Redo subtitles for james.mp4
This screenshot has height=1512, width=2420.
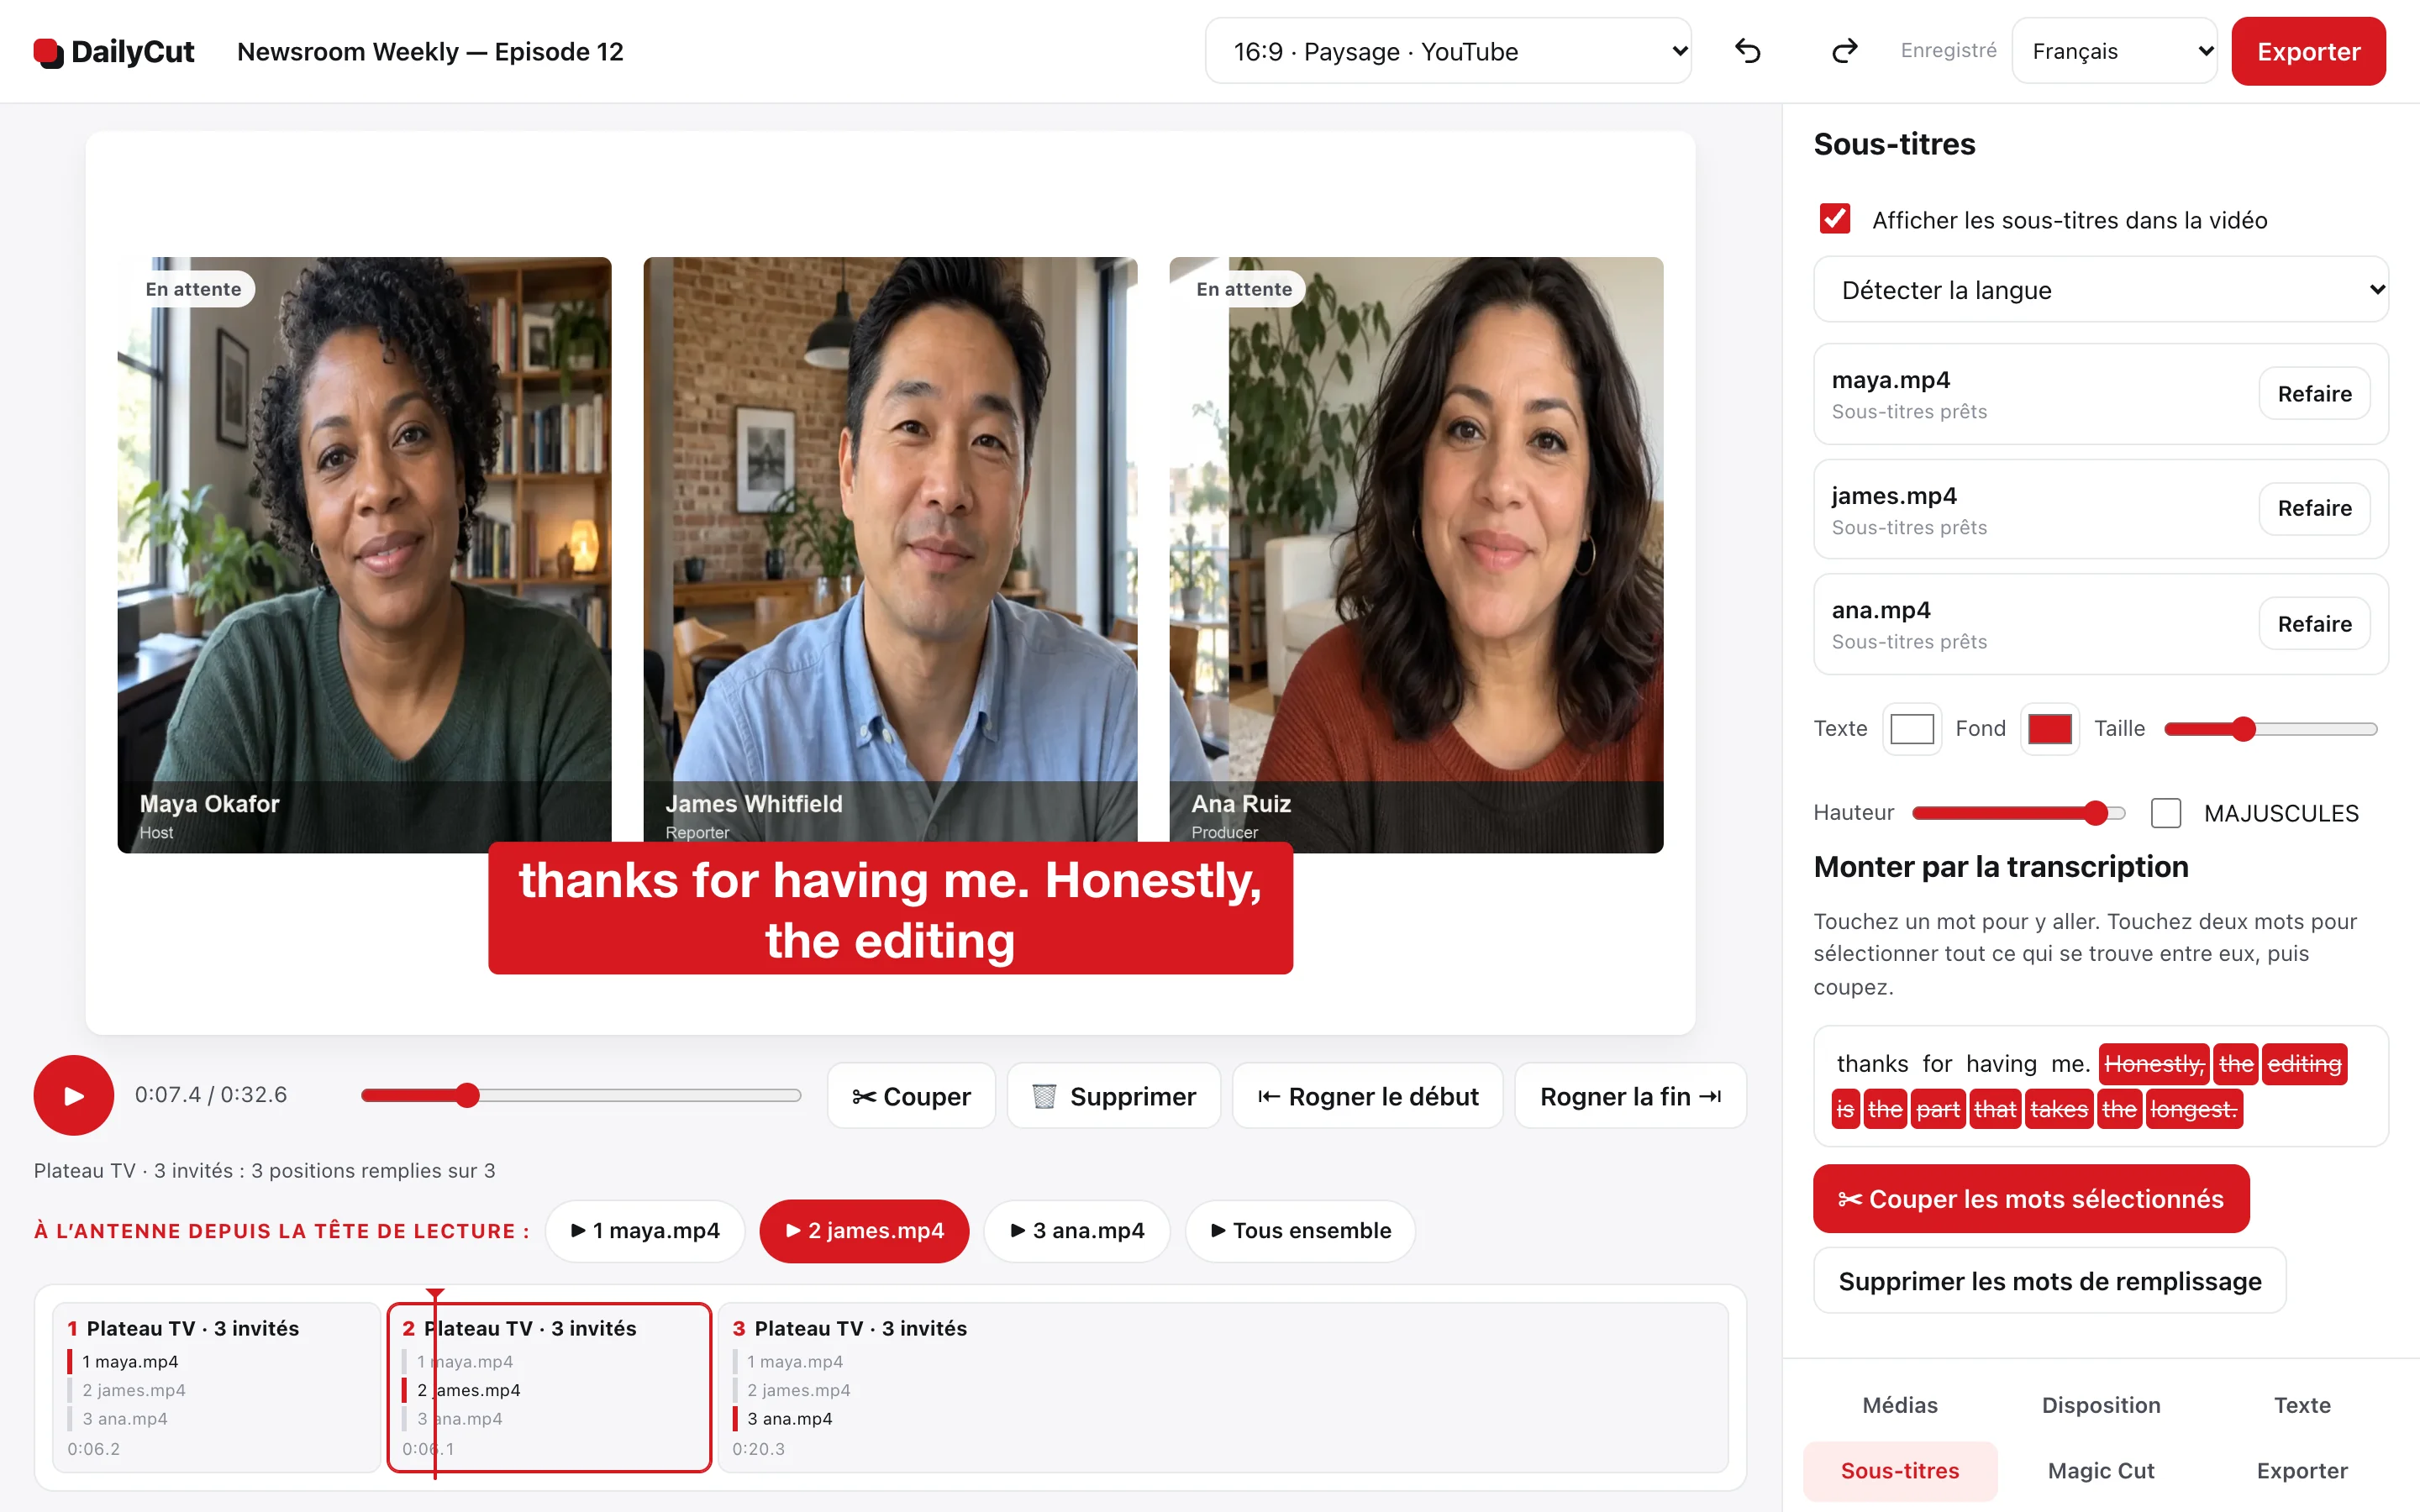2314,508
